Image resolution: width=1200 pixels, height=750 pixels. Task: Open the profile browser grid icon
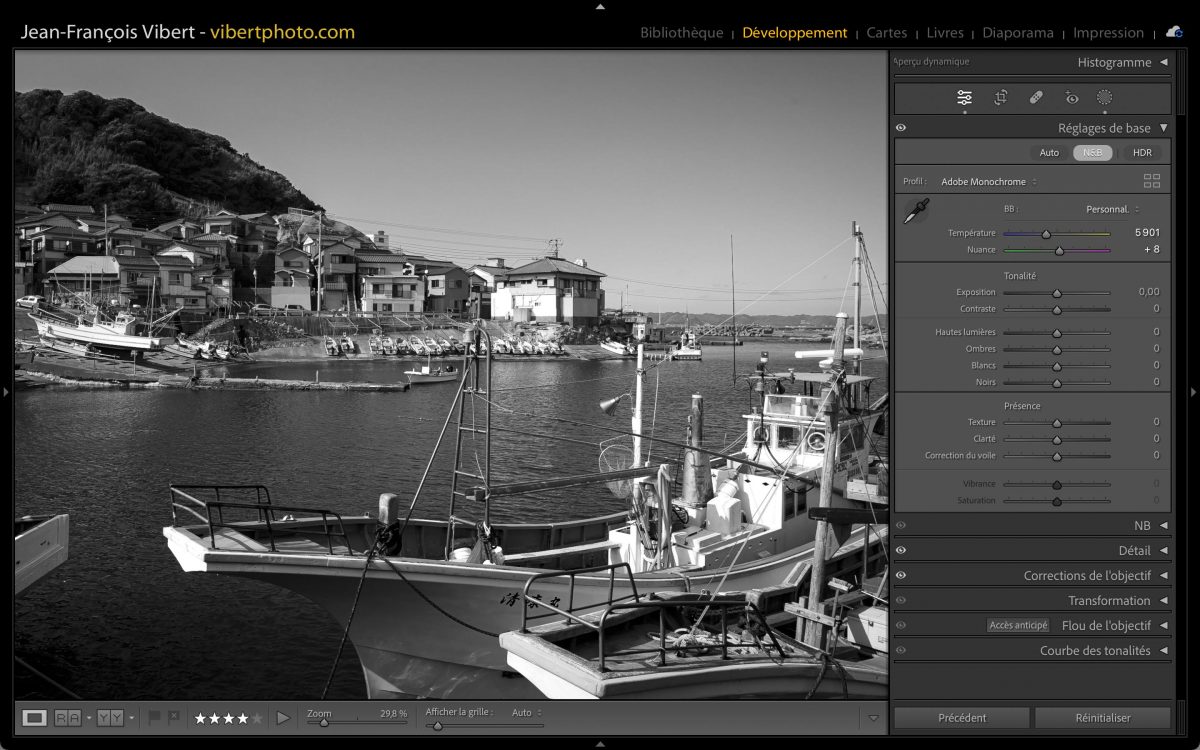click(1152, 181)
